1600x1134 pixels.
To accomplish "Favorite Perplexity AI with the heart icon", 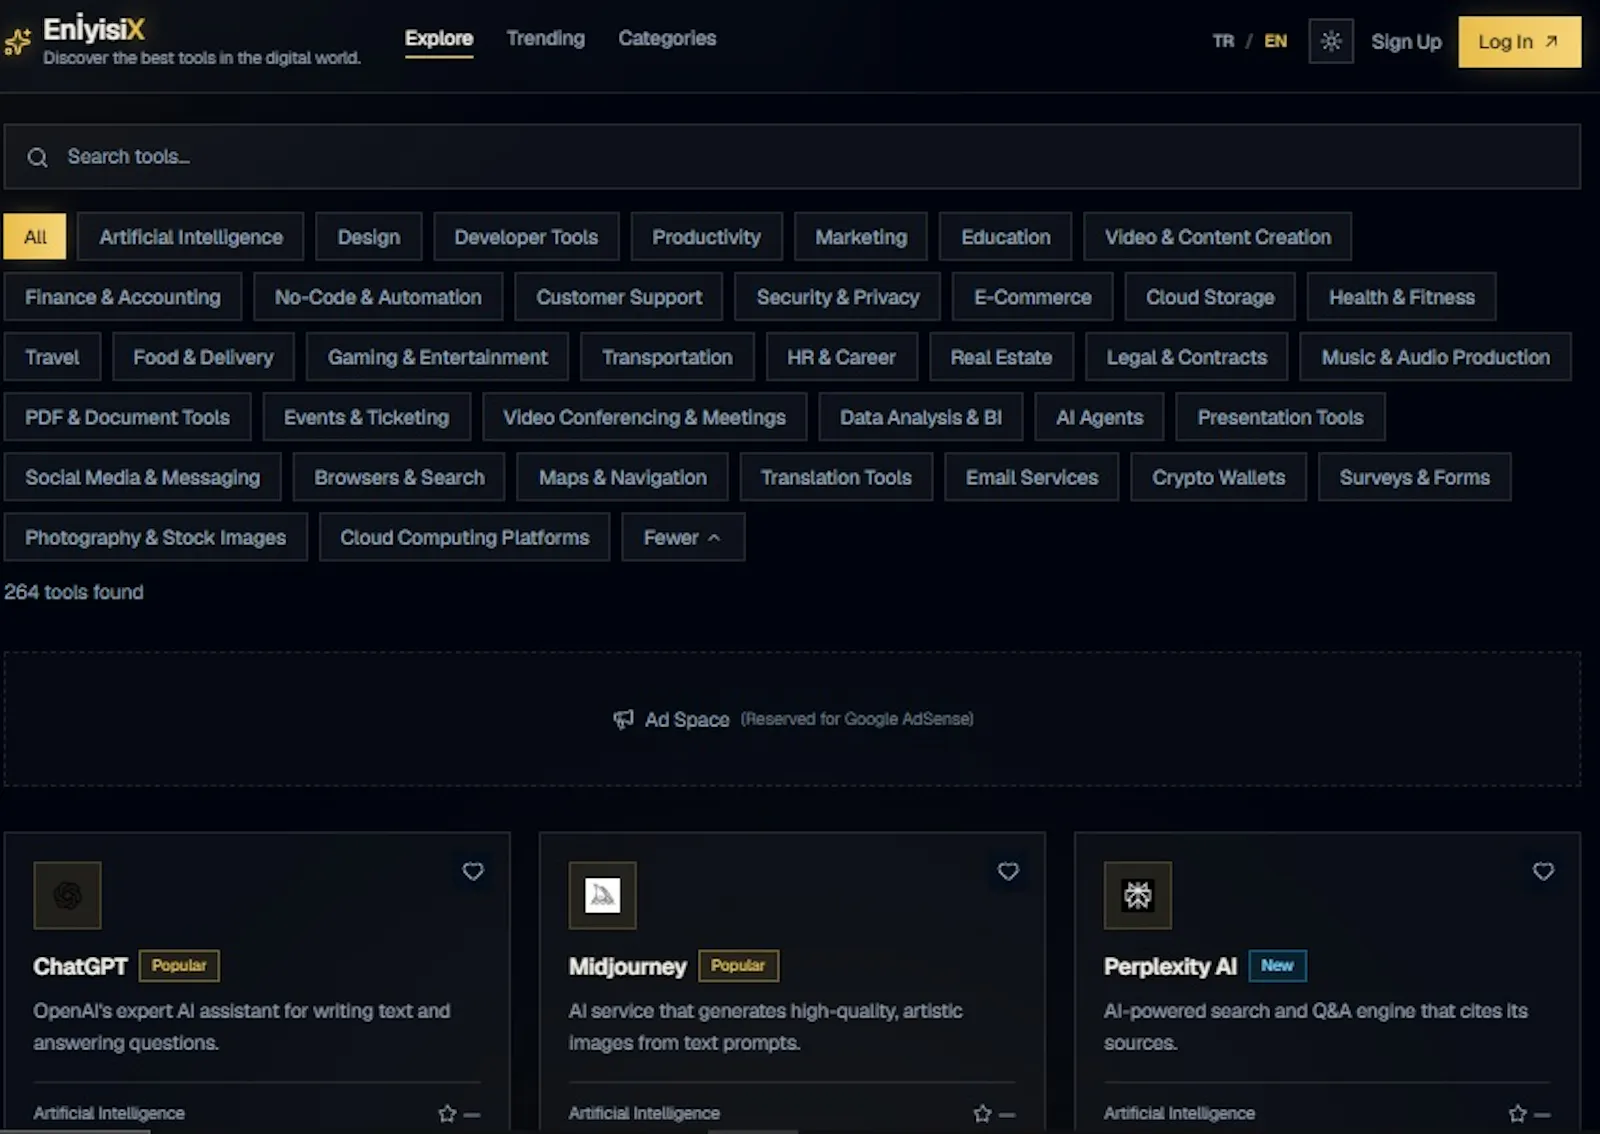I will (x=1543, y=871).
